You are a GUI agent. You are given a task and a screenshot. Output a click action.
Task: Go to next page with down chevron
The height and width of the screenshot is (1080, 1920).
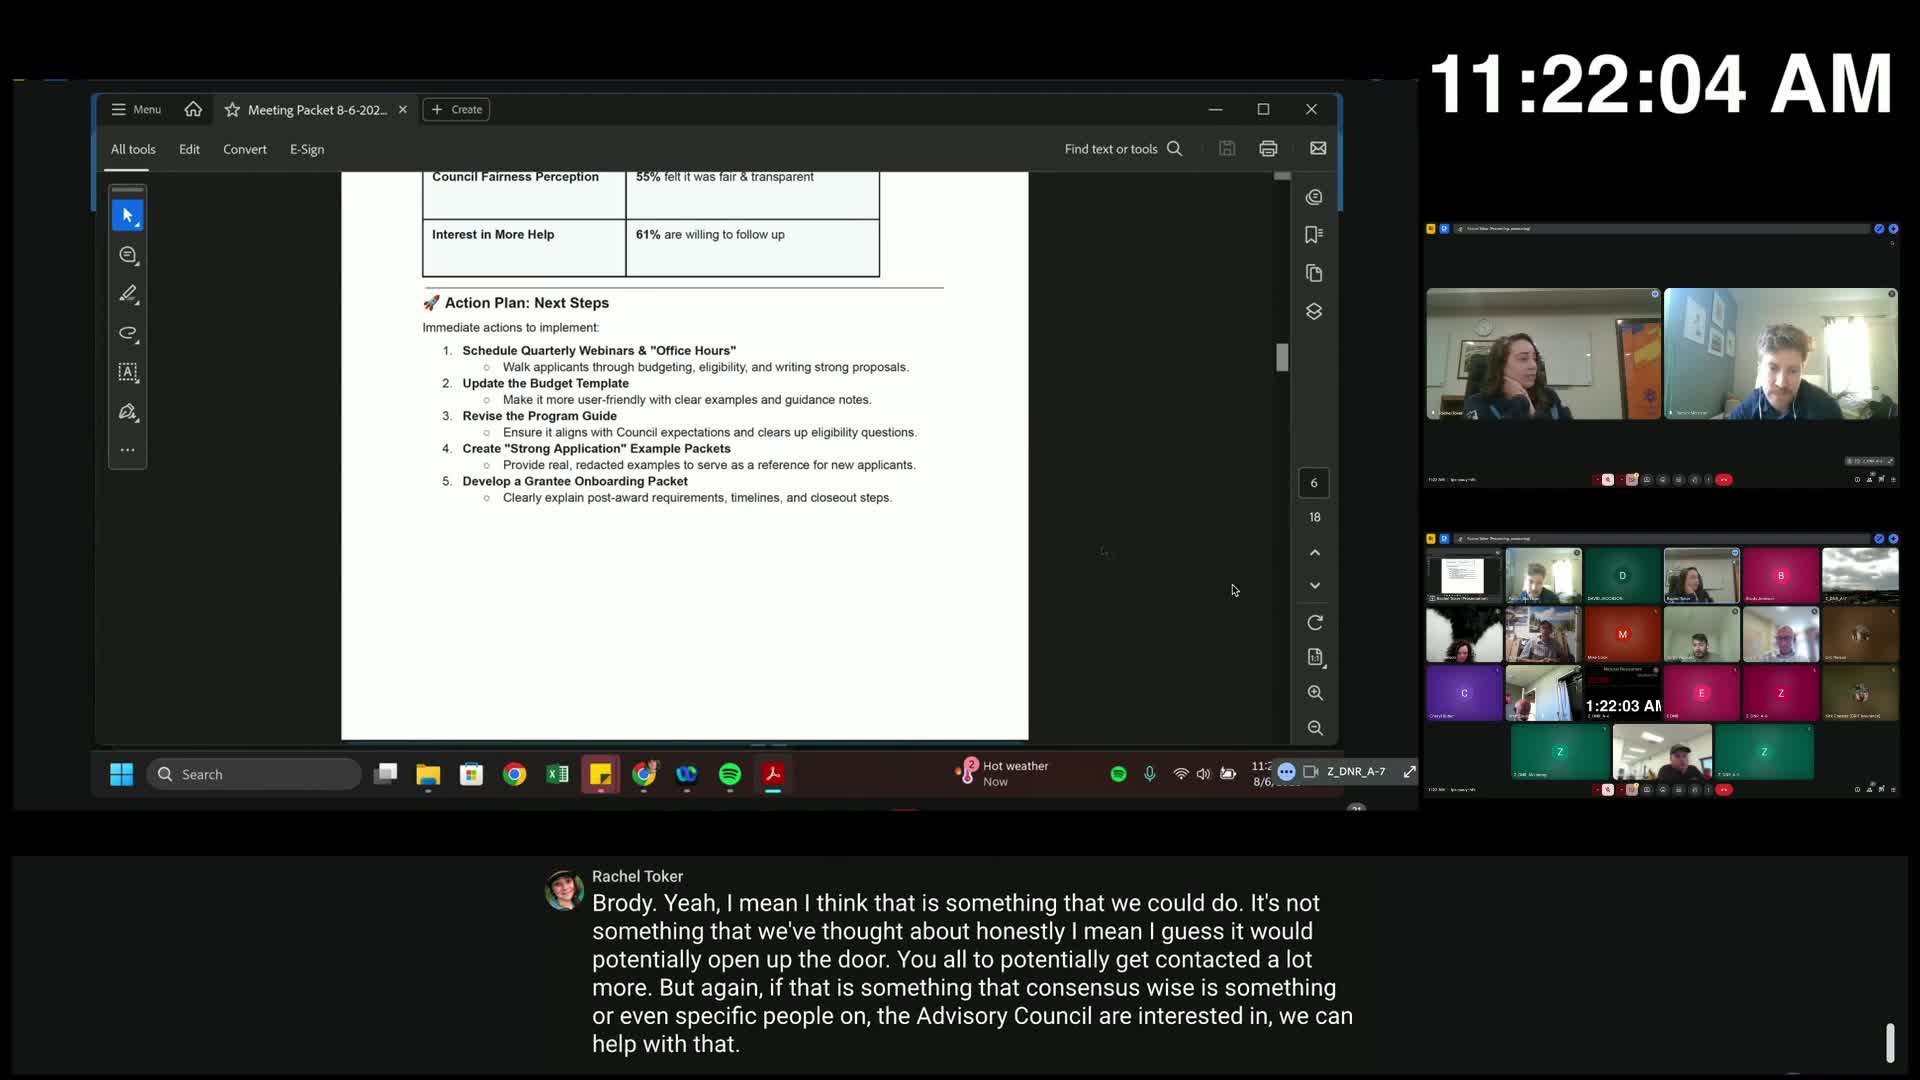1315,586
